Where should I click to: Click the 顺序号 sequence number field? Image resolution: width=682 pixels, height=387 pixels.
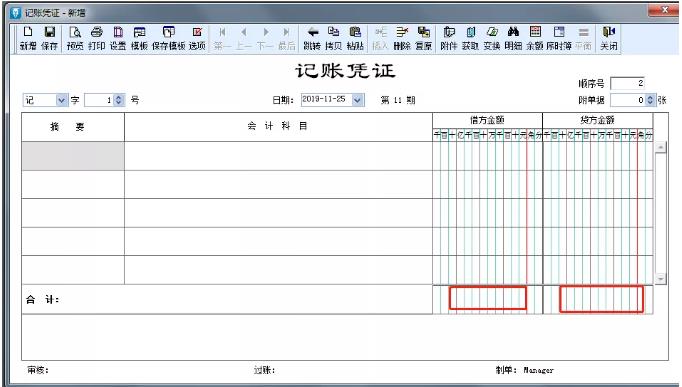coord(627,83)
